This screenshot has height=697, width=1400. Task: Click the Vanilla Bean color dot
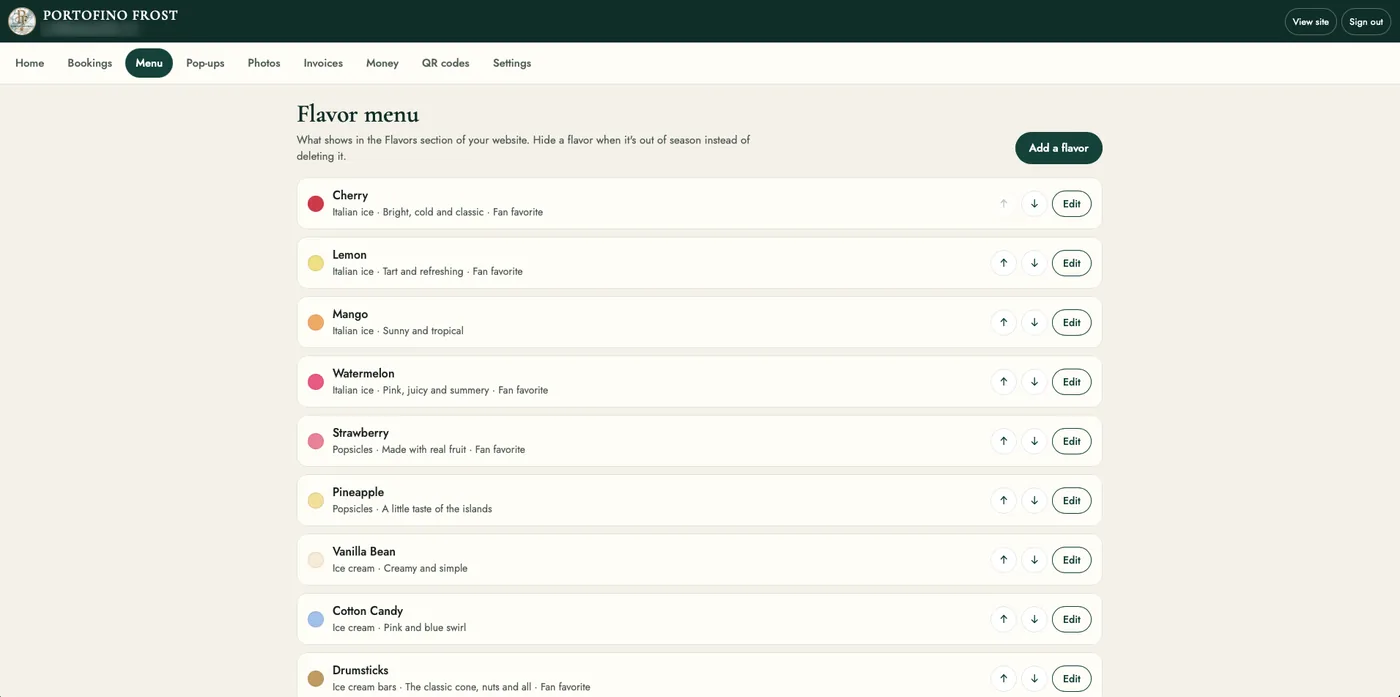(x=316, y=560)
